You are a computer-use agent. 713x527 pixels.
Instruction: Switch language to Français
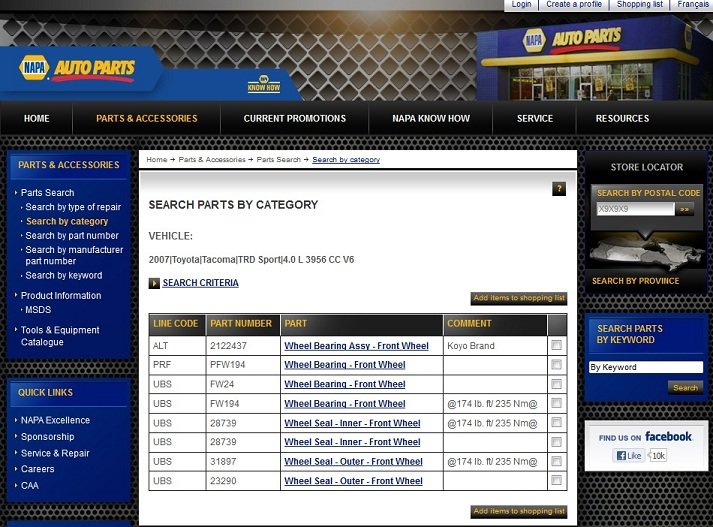pos(692,5)
